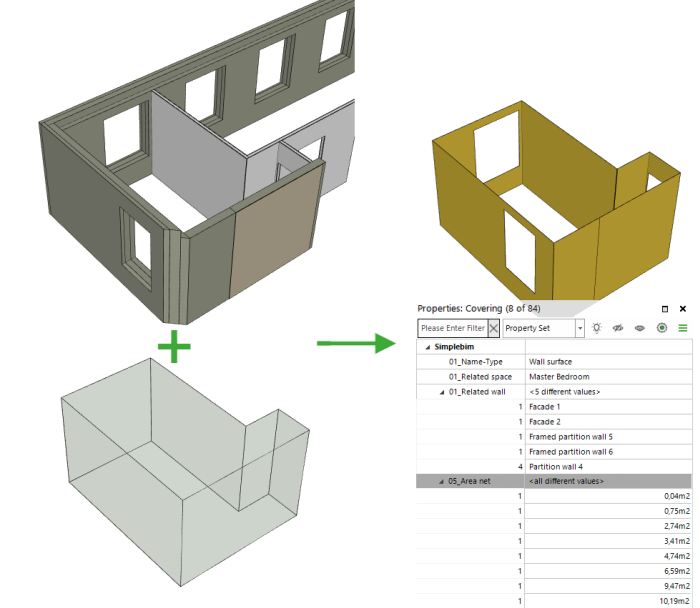Select the 4,74m2 area value
The image size is (700, 608).
click(x=677, y=556)
